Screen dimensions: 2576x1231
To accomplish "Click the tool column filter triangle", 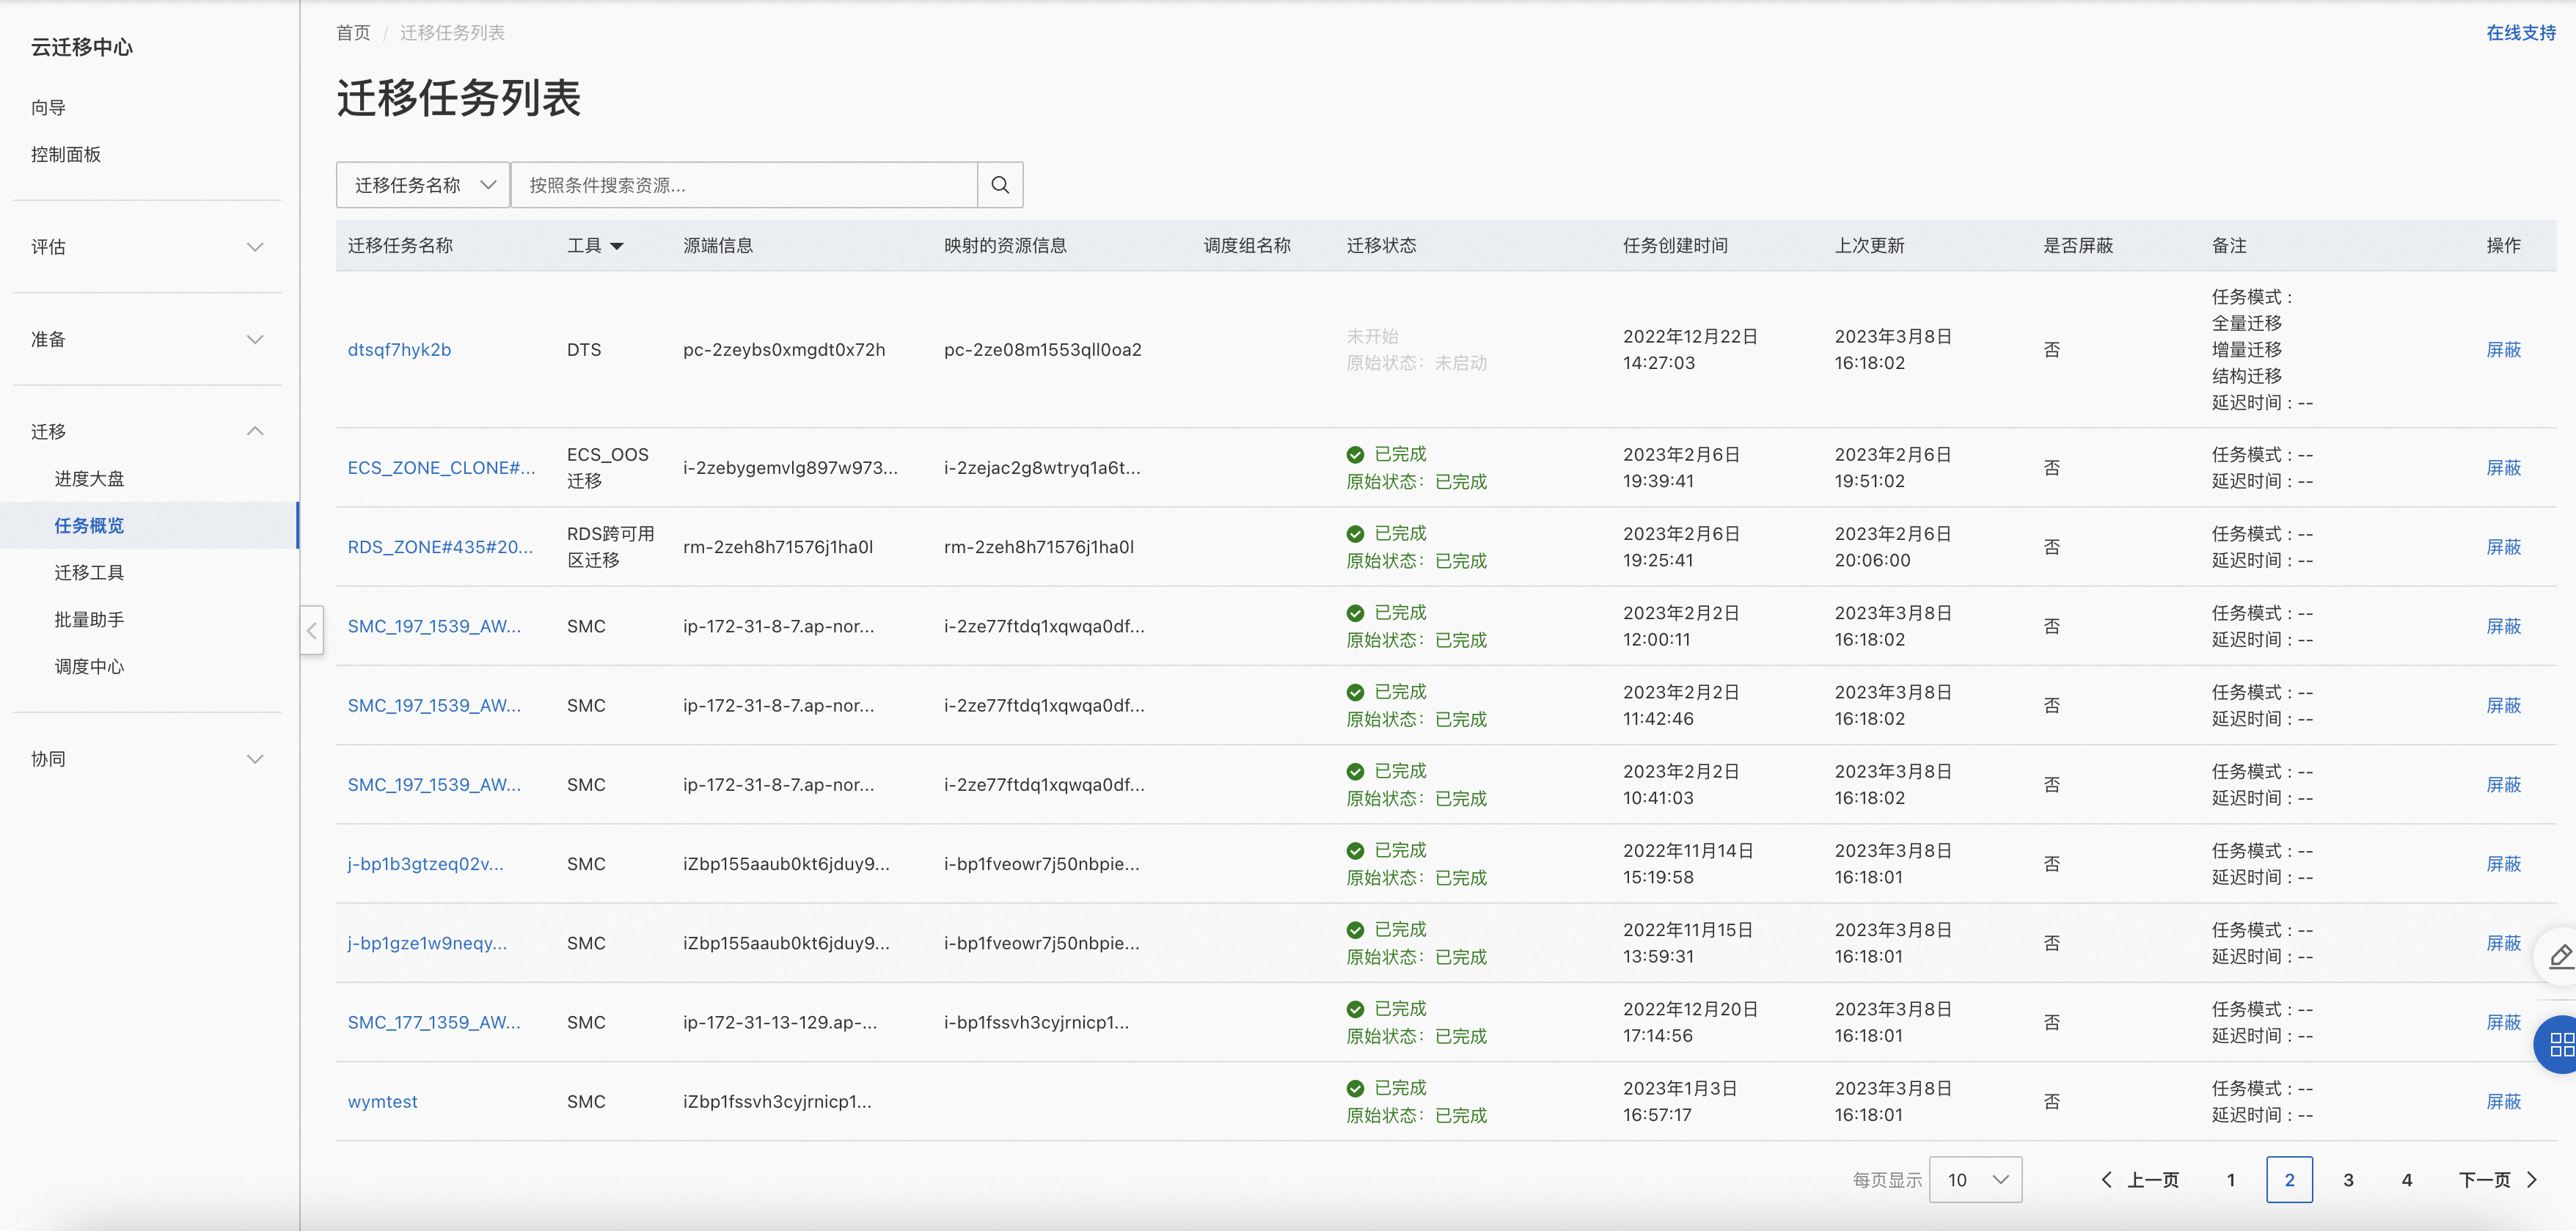I will coord(617,246).
